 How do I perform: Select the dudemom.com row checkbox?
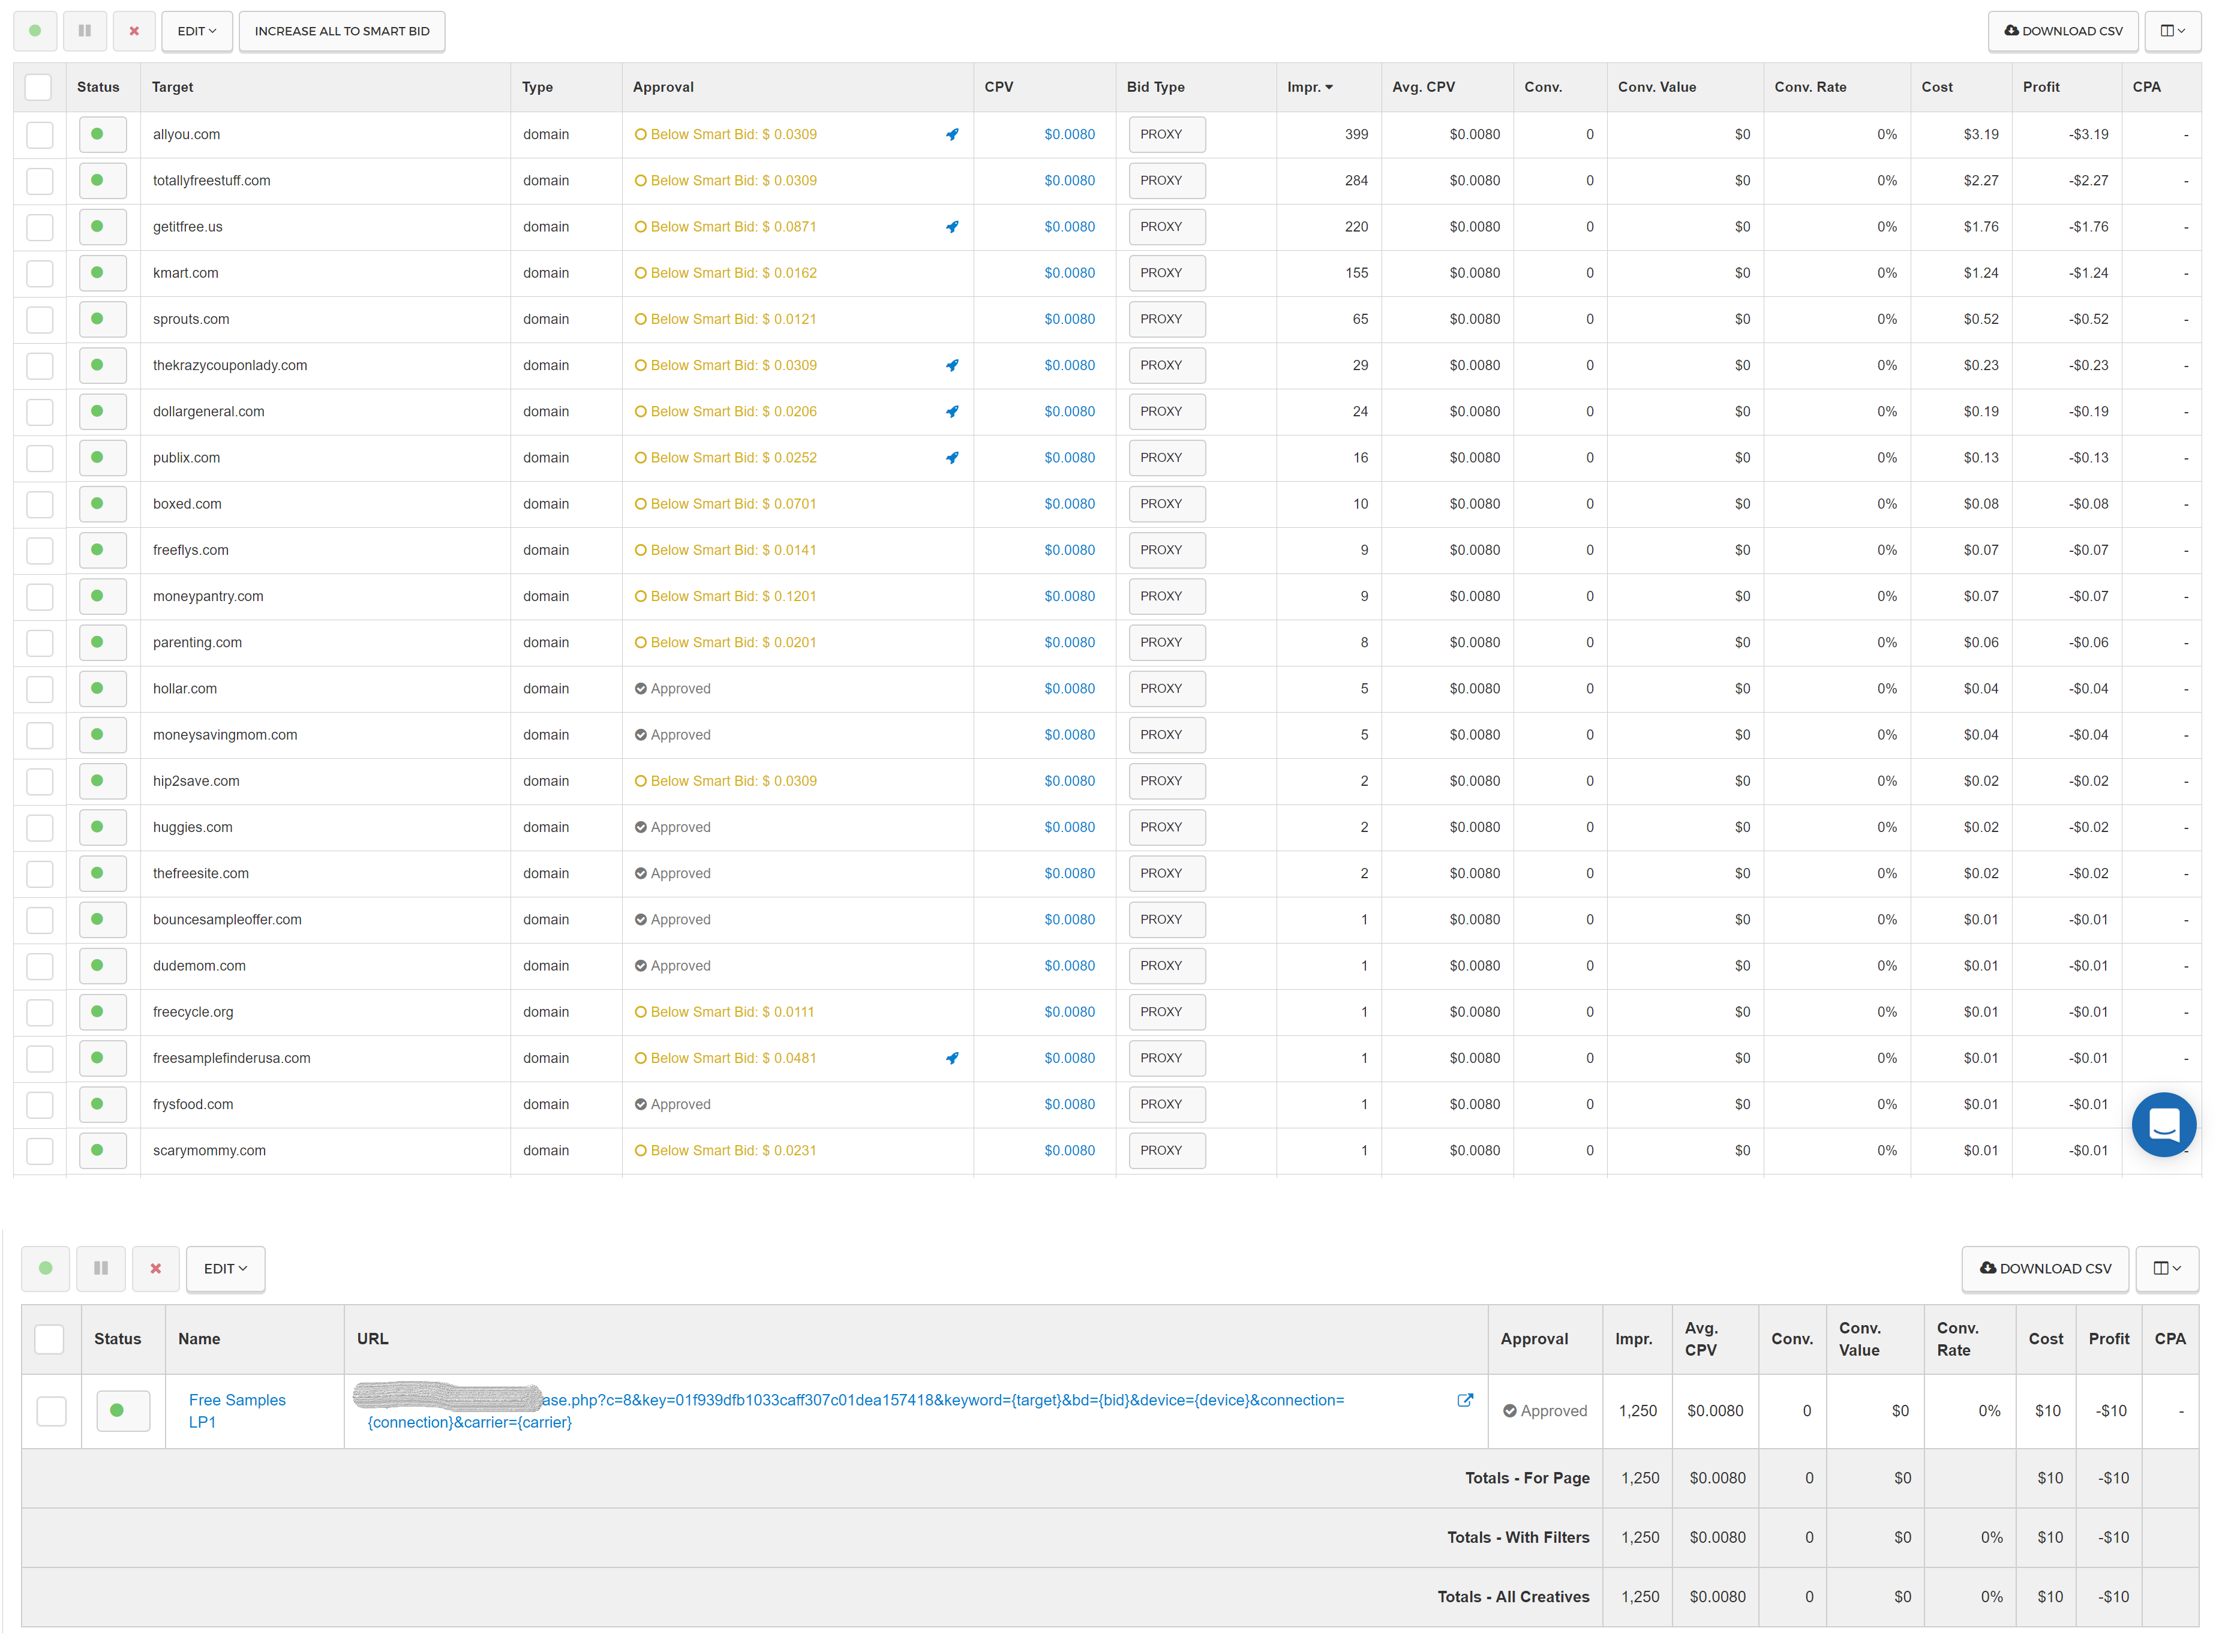click(40, 966)
